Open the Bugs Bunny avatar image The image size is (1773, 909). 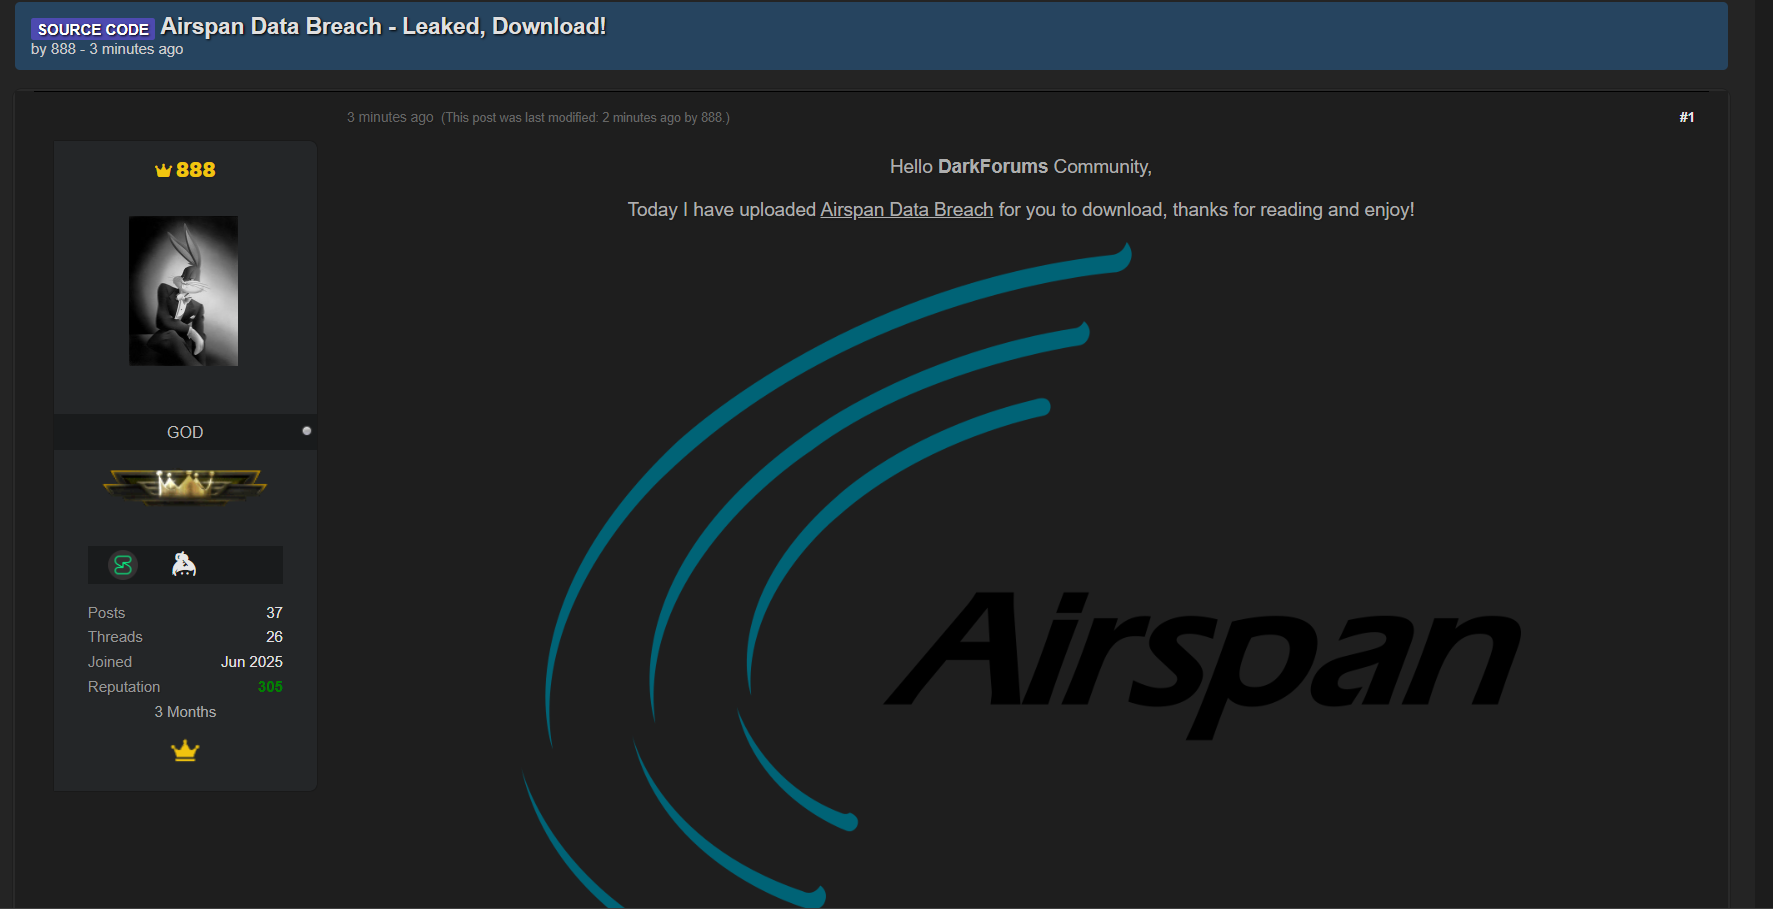184,291
